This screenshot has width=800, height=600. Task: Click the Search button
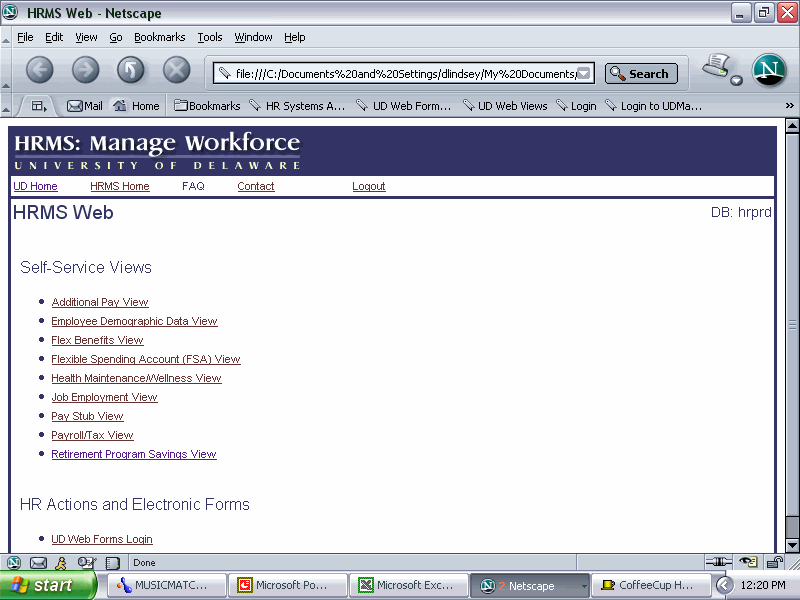point(641,73)
